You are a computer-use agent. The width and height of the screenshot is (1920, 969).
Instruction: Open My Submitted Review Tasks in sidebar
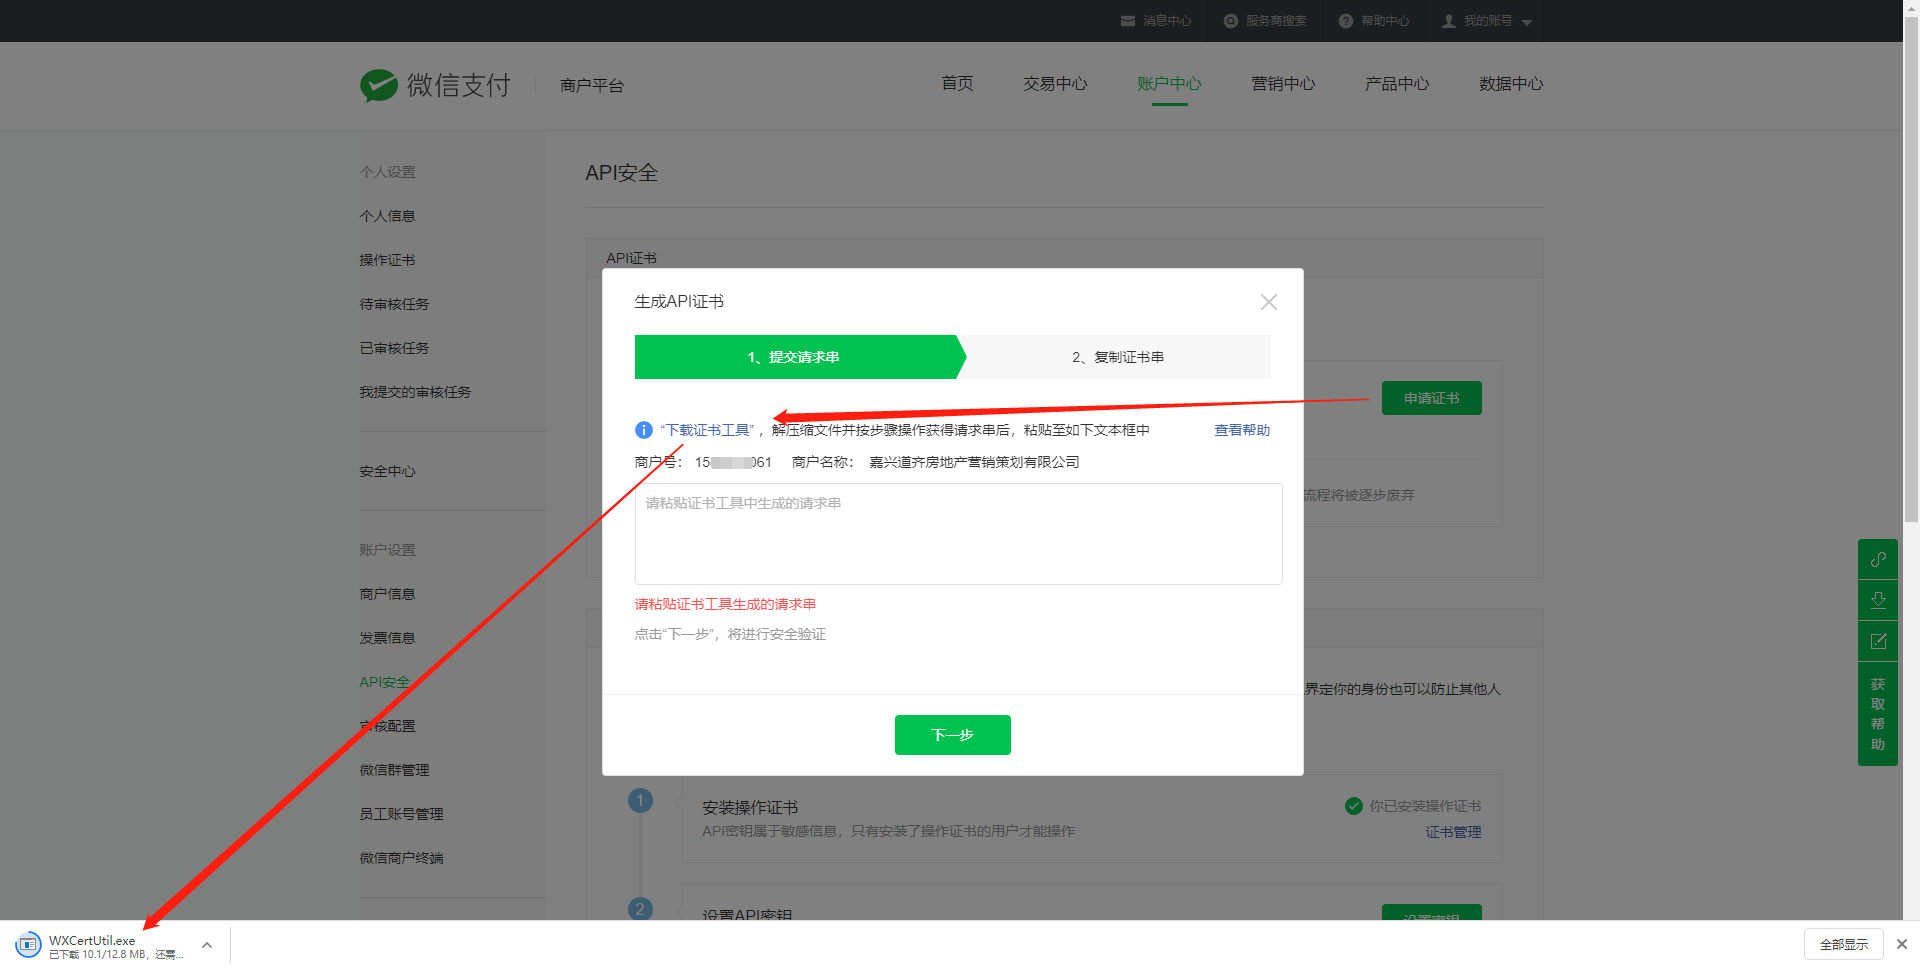pyautogui.click(x=415, y=392)
